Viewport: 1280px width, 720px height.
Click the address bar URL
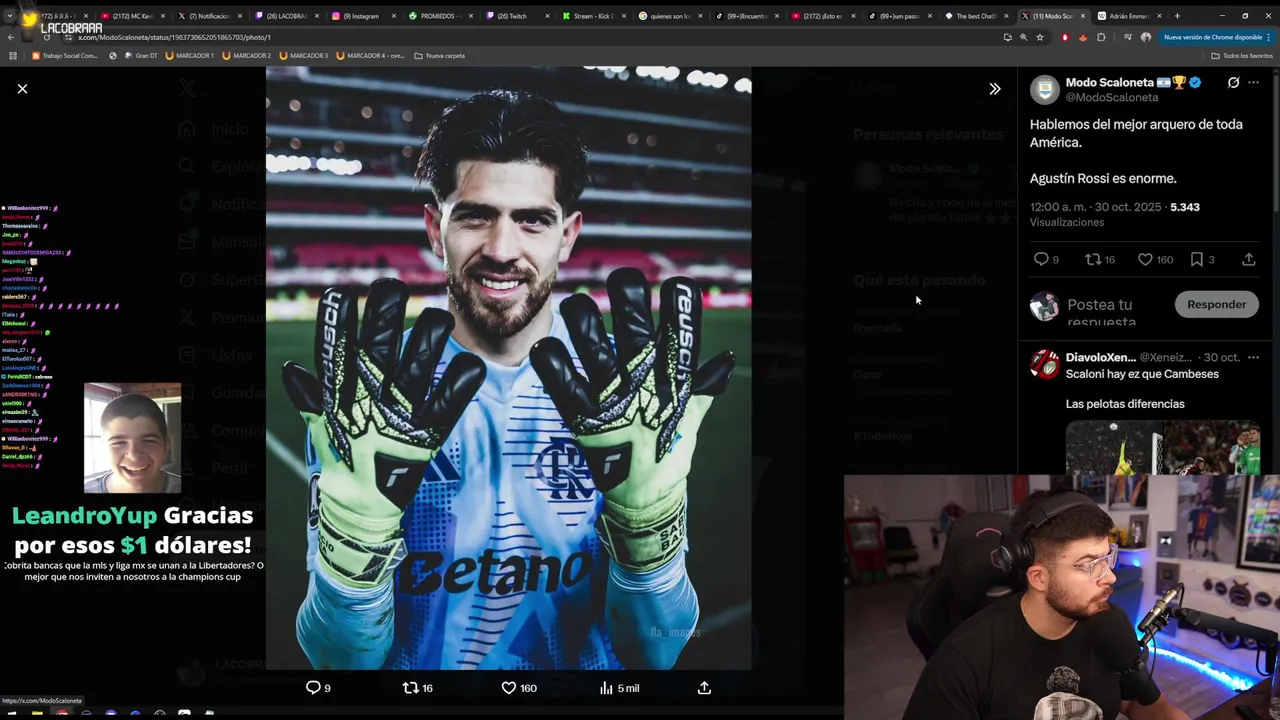[174, 37]
